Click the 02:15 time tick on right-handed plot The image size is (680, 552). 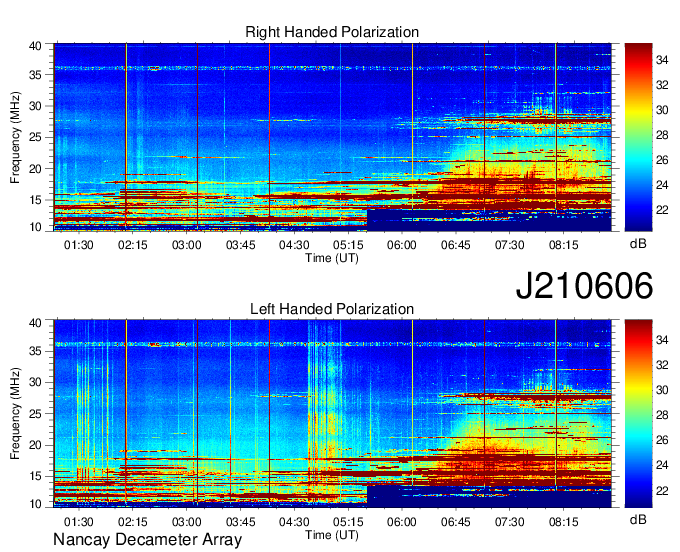point(133,245)
